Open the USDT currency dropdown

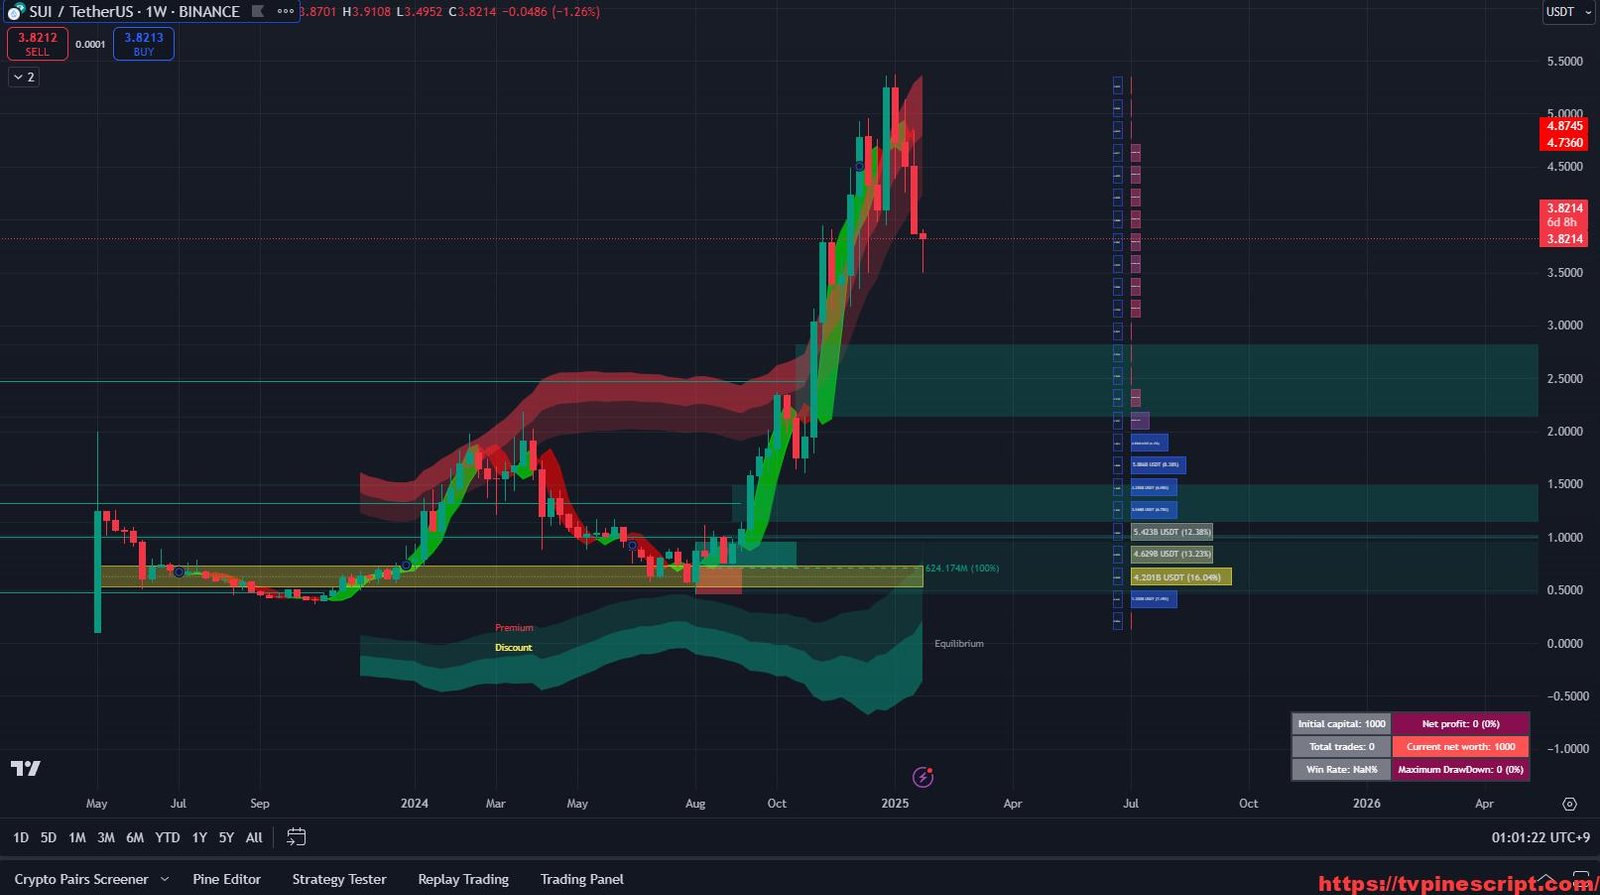click(1567, 12)
